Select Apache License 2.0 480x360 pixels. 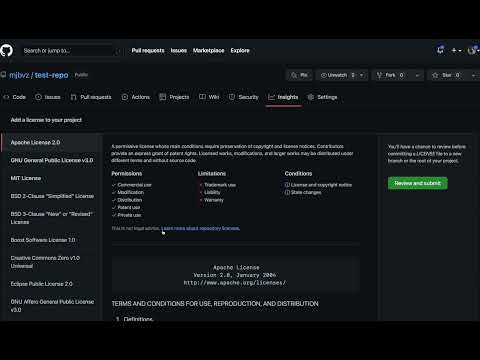click(52, 142)
